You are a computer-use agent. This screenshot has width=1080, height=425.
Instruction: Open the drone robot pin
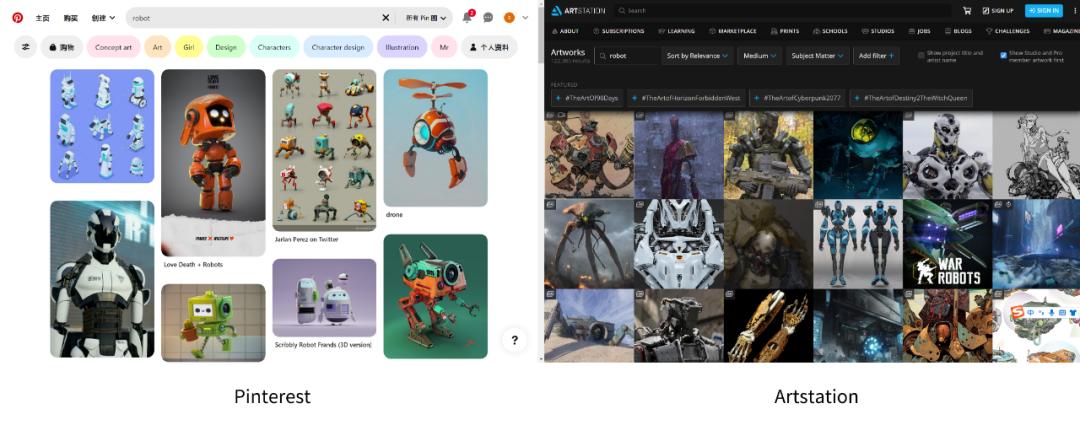435,138
